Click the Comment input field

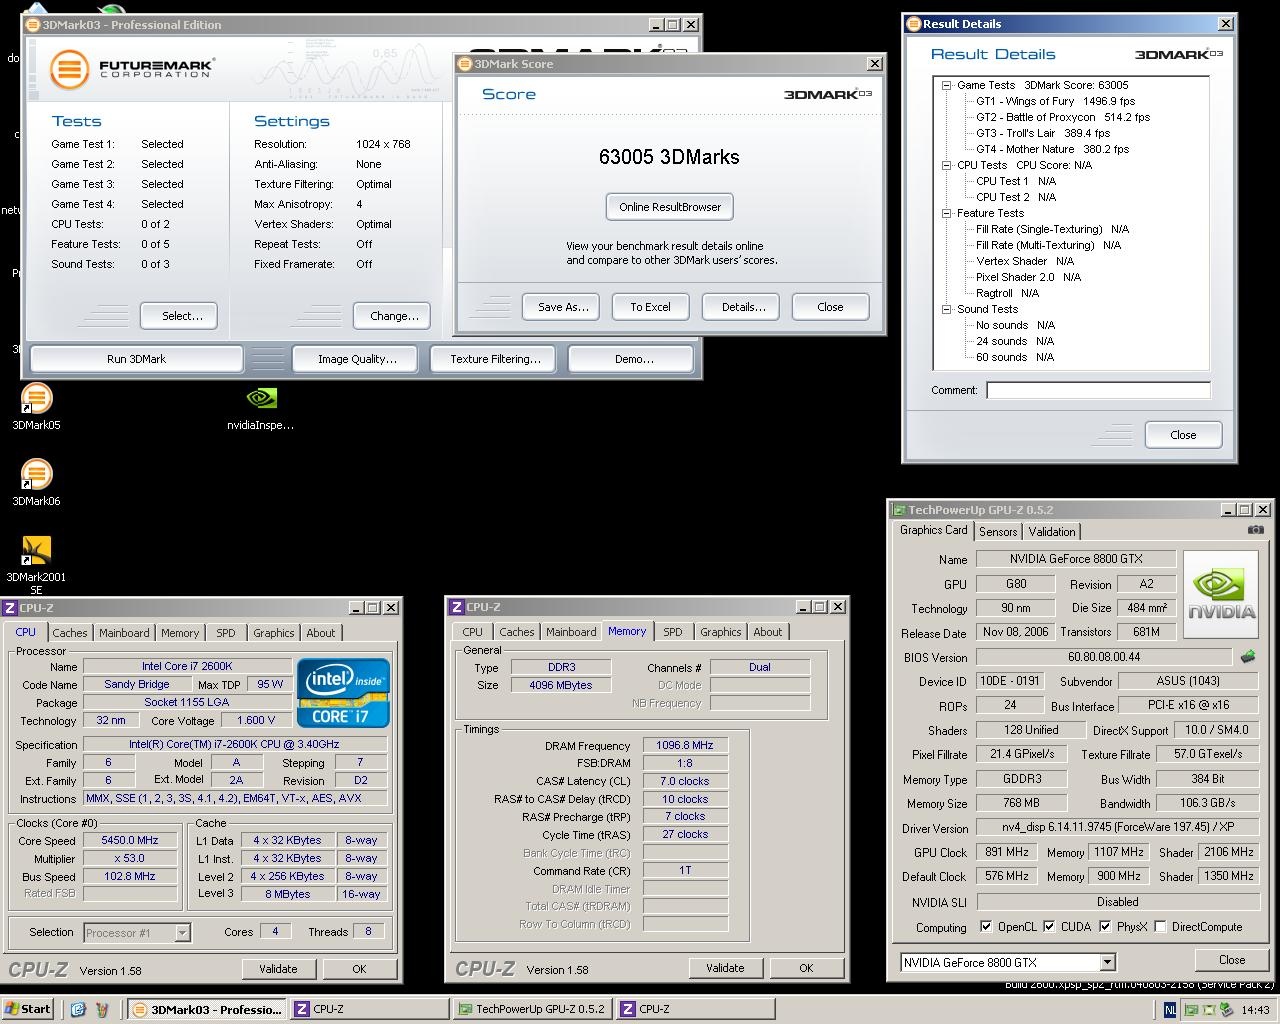[x=1097, y=390]
